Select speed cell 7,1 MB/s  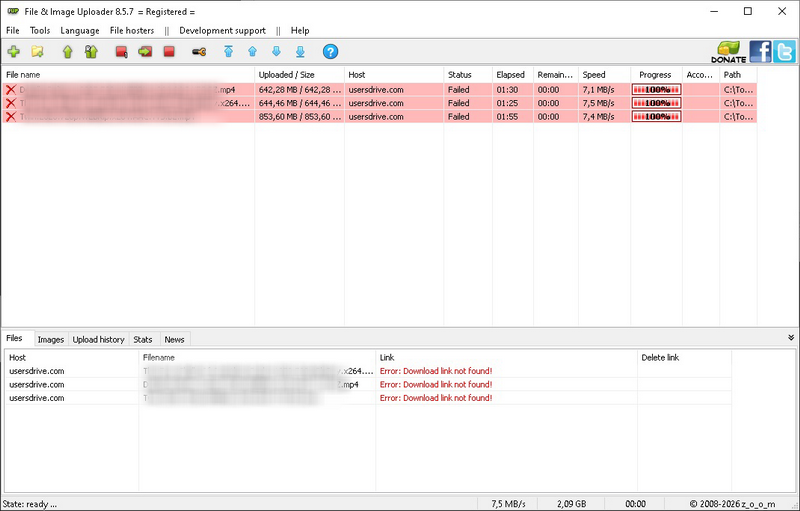[x=598, y=90]
